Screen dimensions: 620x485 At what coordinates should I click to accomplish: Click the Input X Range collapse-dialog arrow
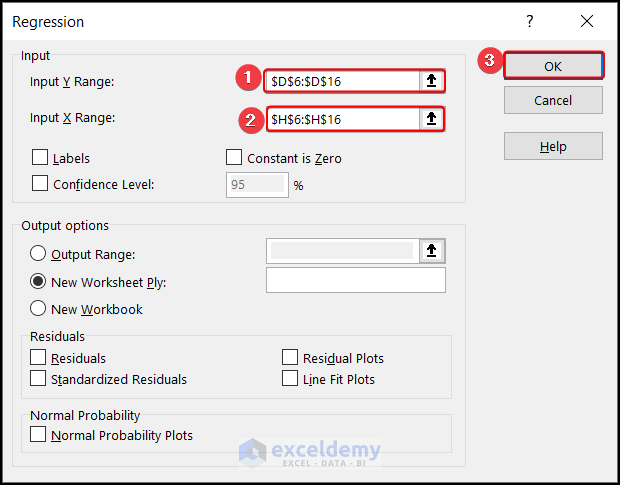pos(431,119)
